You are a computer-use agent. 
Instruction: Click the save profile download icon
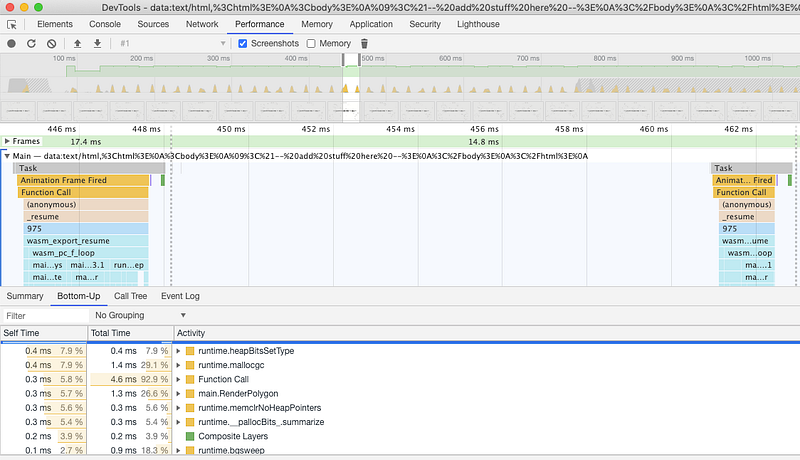pos(97,44)
